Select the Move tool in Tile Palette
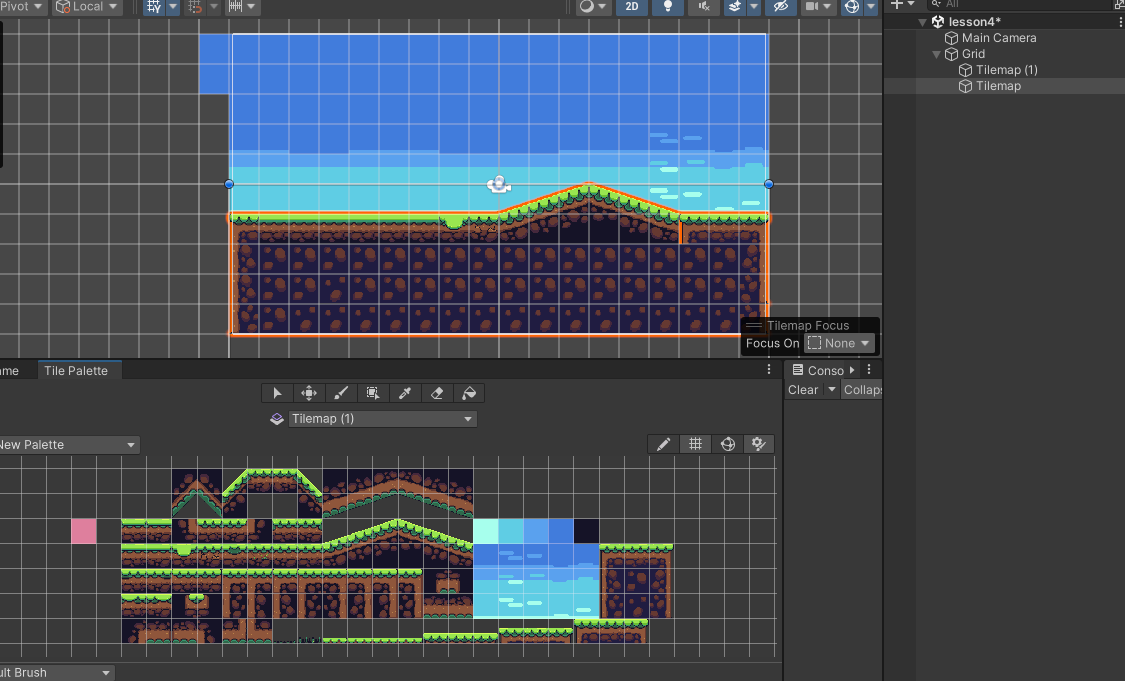Viewport: 1125px width, 681px height. pos(309,392)
